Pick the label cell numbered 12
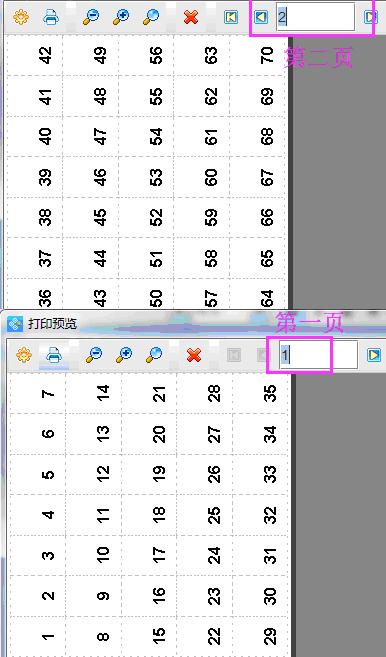 (x=93, y=474)
